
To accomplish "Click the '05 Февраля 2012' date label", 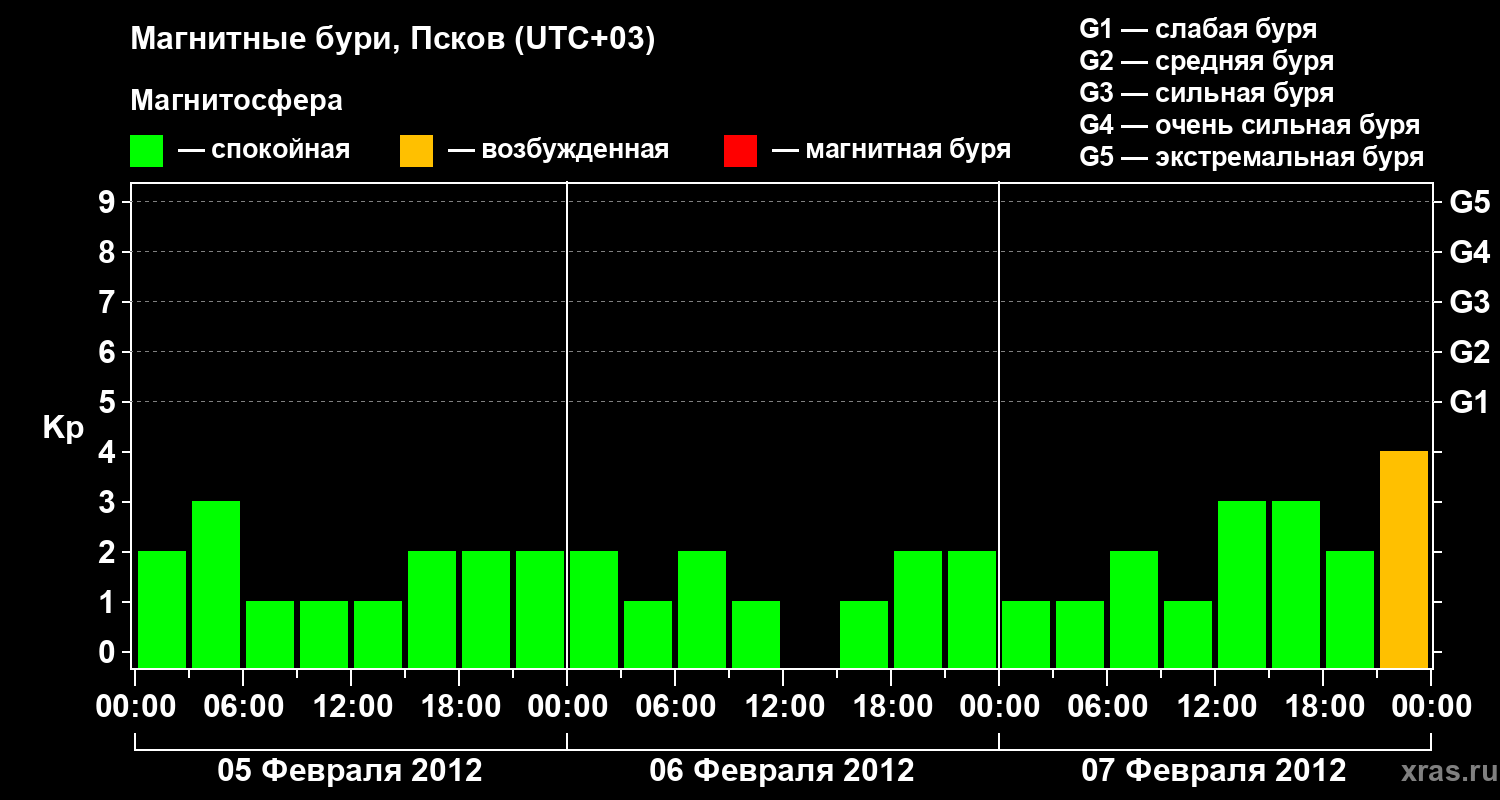I will pyautogui.click(x=350, y=771).
